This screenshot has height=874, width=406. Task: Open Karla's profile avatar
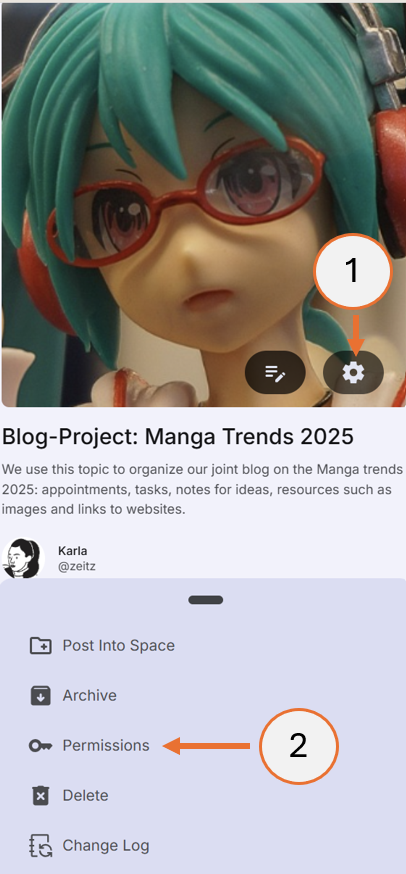(x=22, y=558)
